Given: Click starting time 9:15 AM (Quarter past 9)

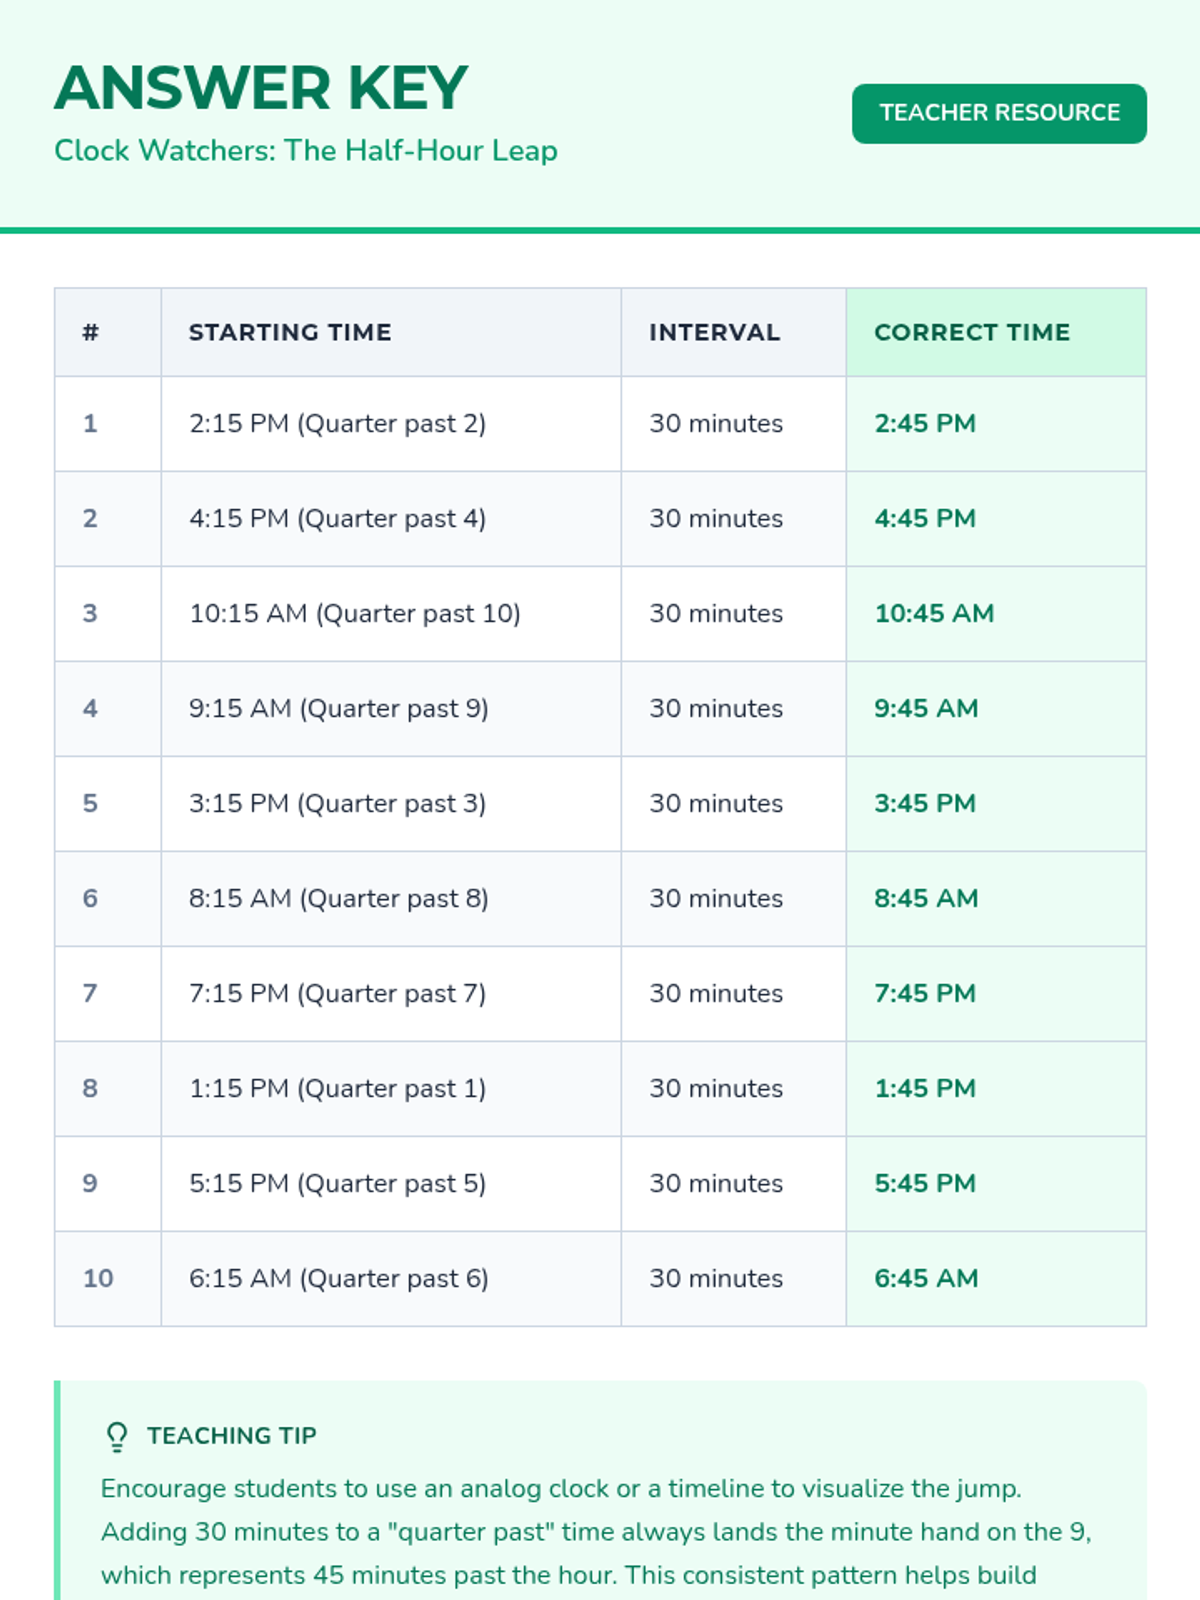Looking at the screenshot, I should click(338, 708).
